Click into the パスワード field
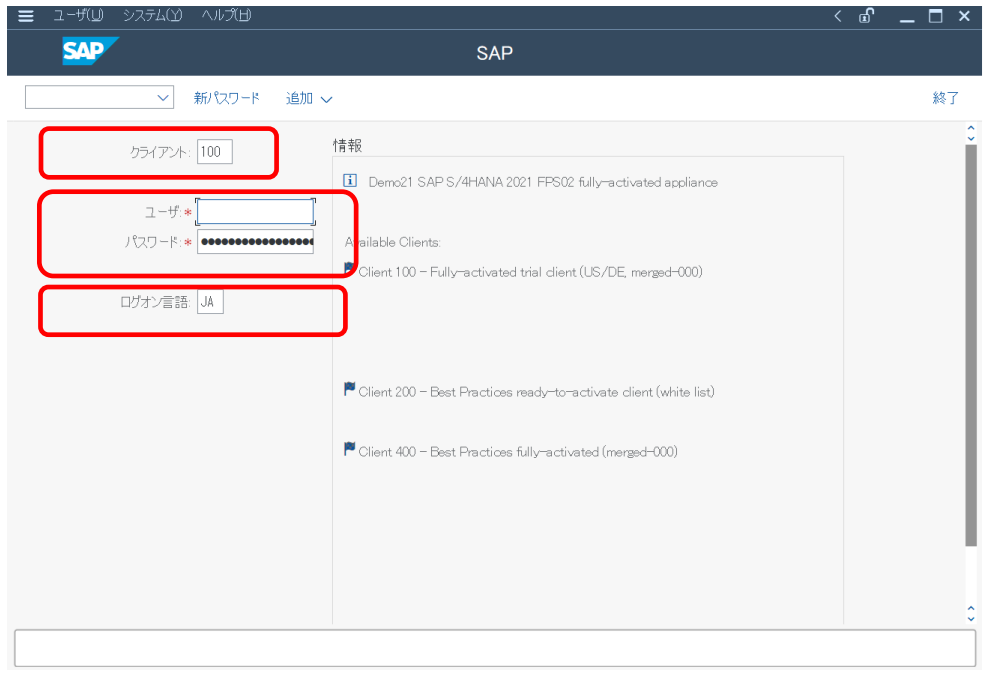 [255, 242]
